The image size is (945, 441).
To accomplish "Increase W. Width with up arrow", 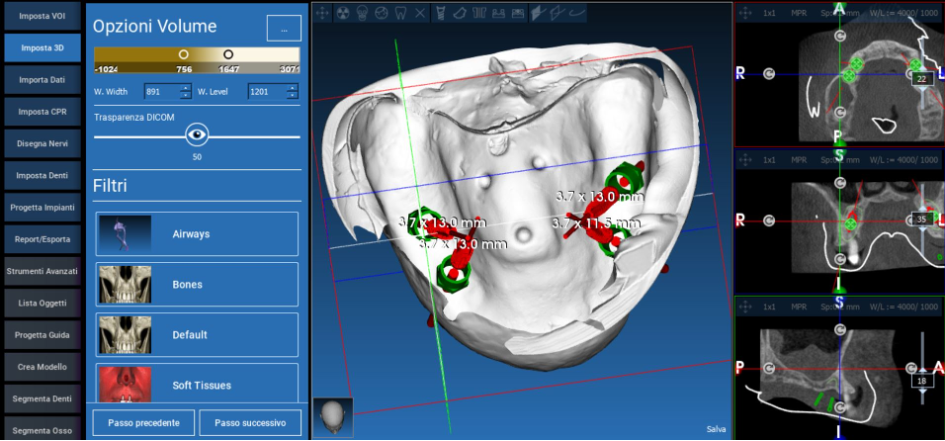I will pyautogui.click(x=186, y=88).
